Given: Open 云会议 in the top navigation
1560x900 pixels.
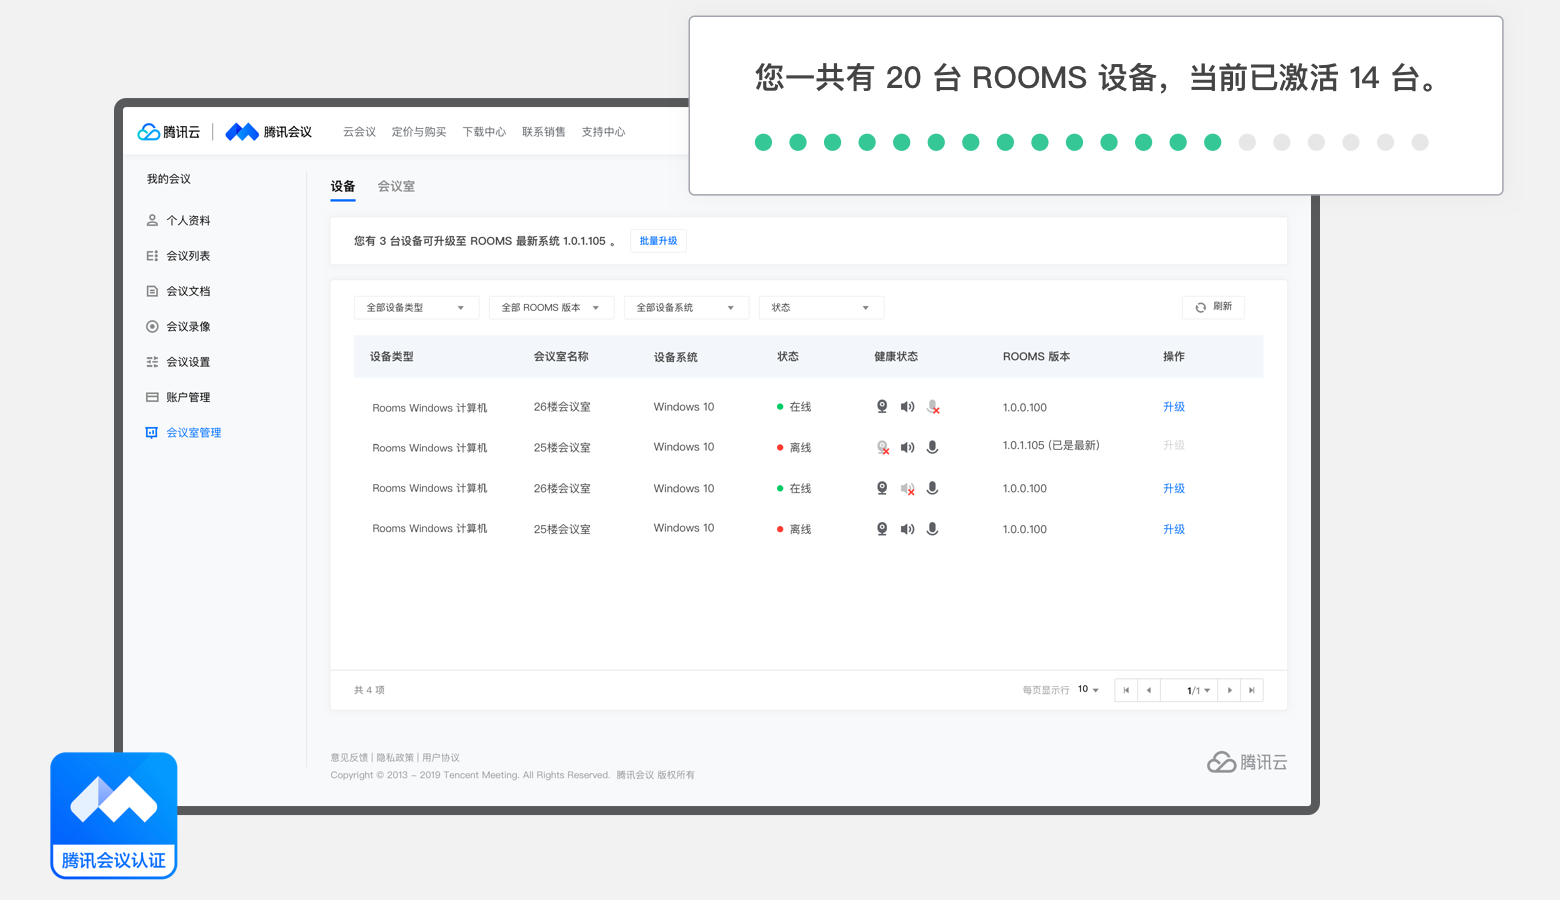Looking at the screenshot, I should click(x=359, y=132).
